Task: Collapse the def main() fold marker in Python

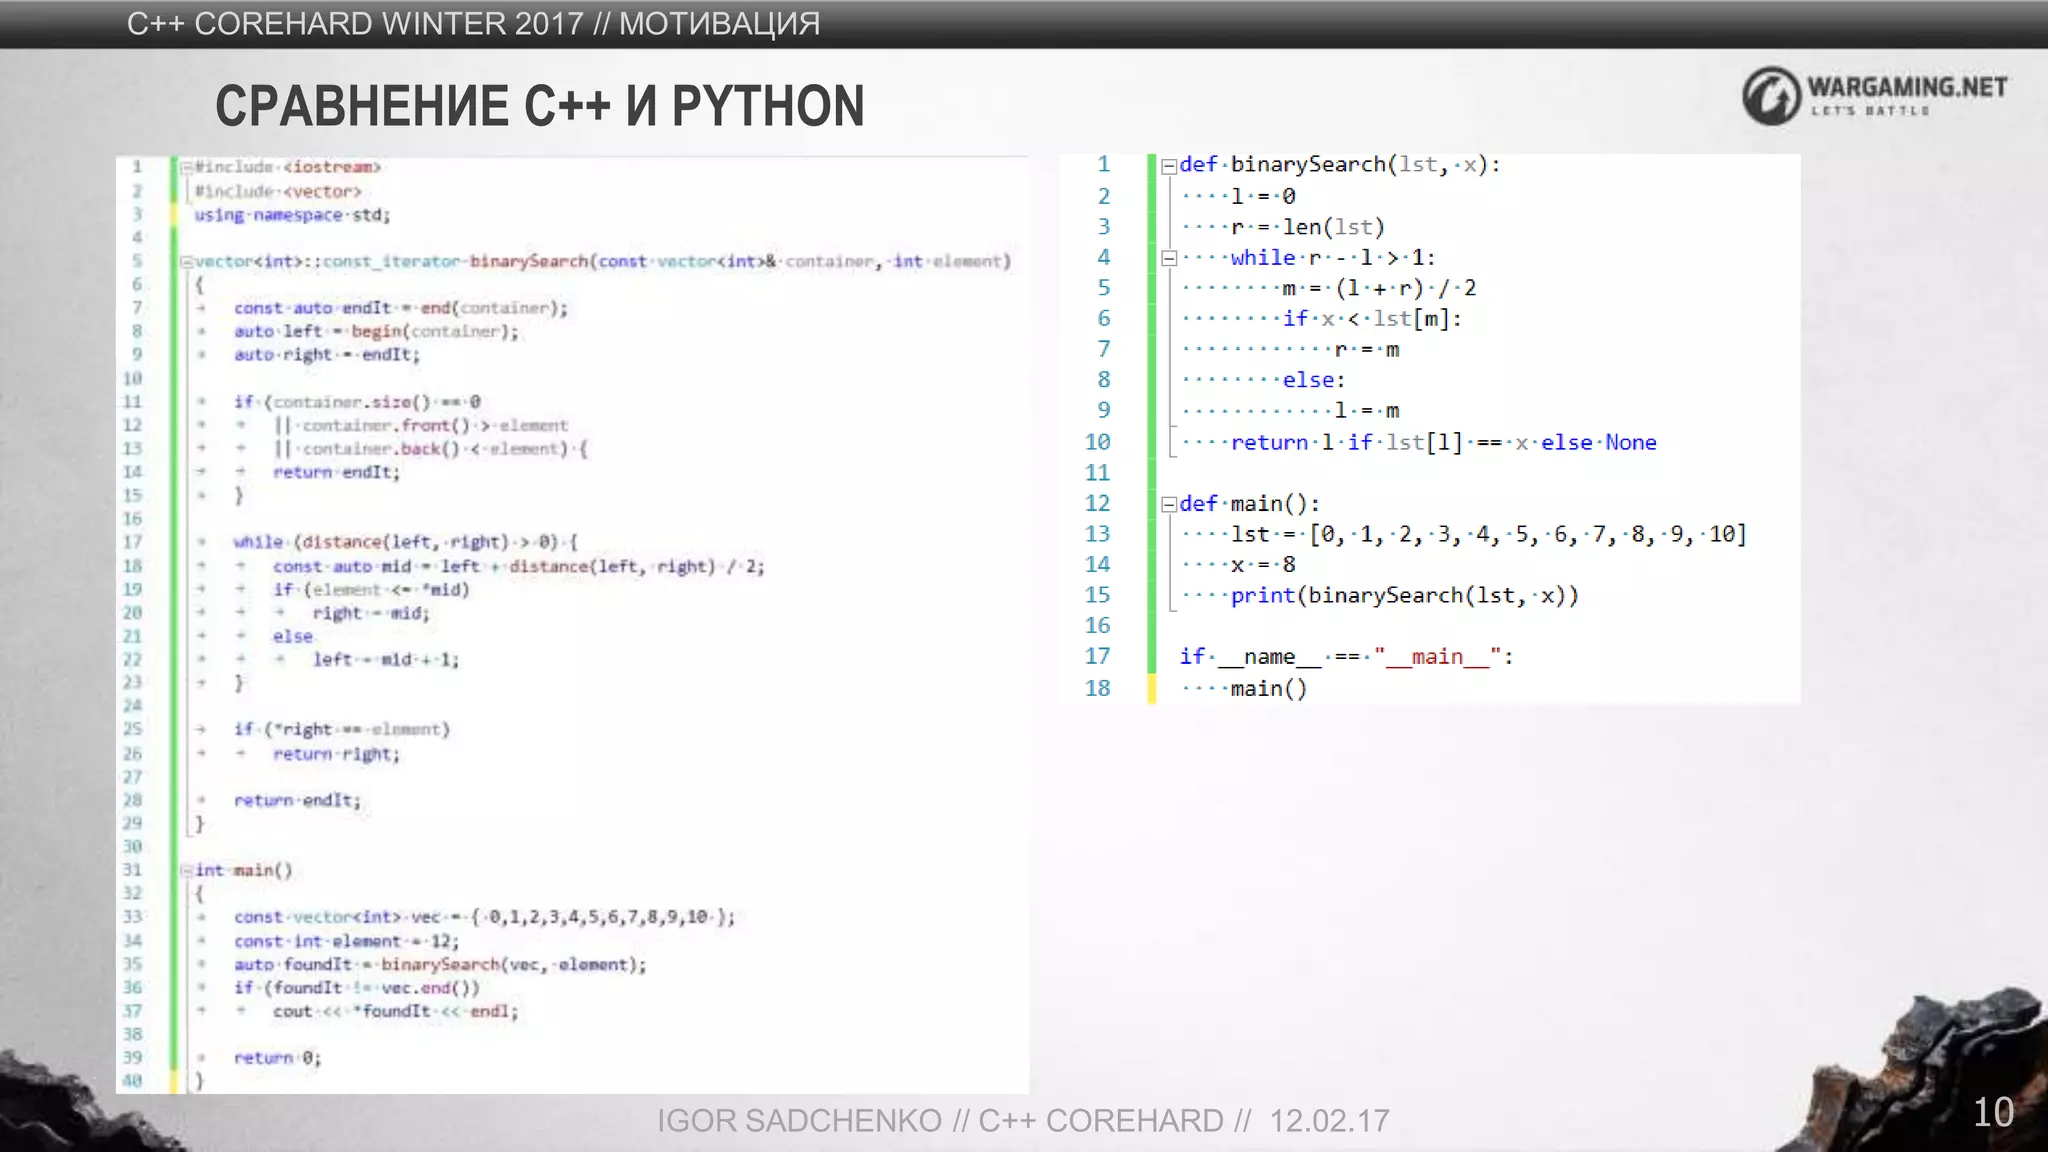Action: [x=1168, y=505]
